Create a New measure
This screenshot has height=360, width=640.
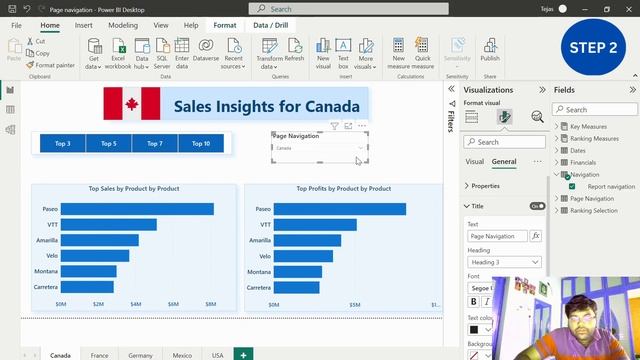point(398,53)
